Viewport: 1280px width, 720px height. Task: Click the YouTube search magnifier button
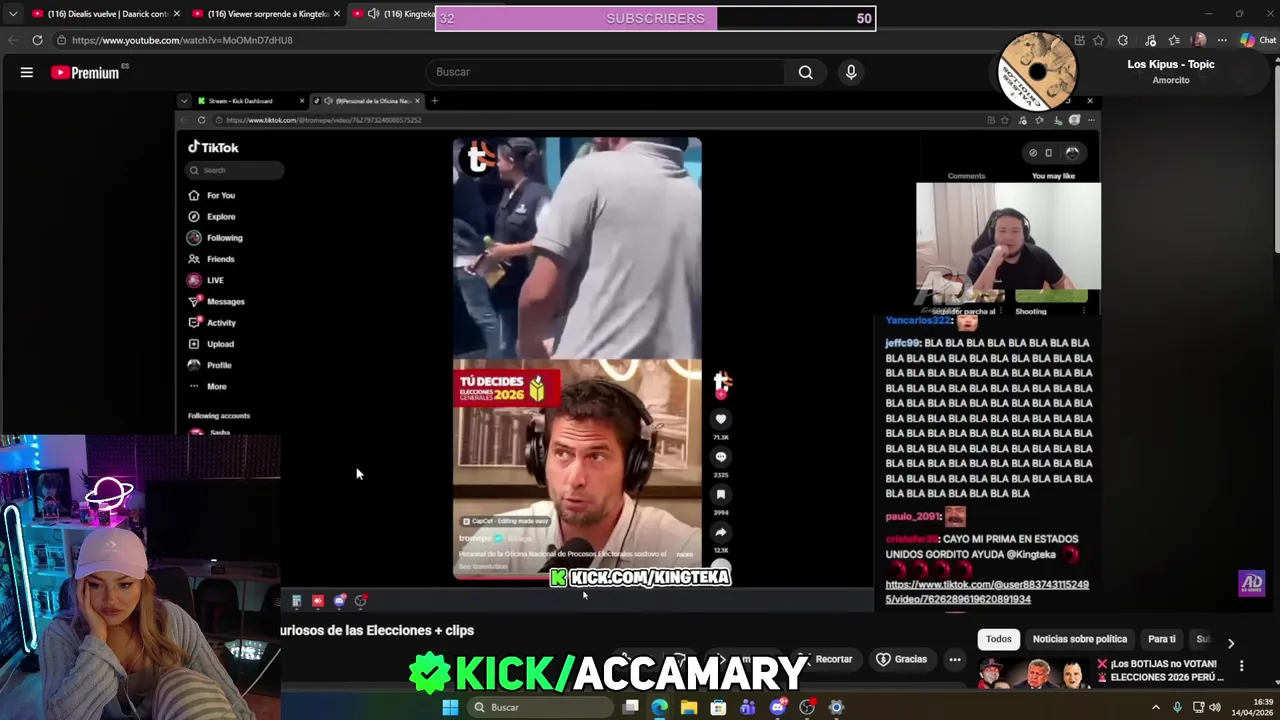point(805,72)
